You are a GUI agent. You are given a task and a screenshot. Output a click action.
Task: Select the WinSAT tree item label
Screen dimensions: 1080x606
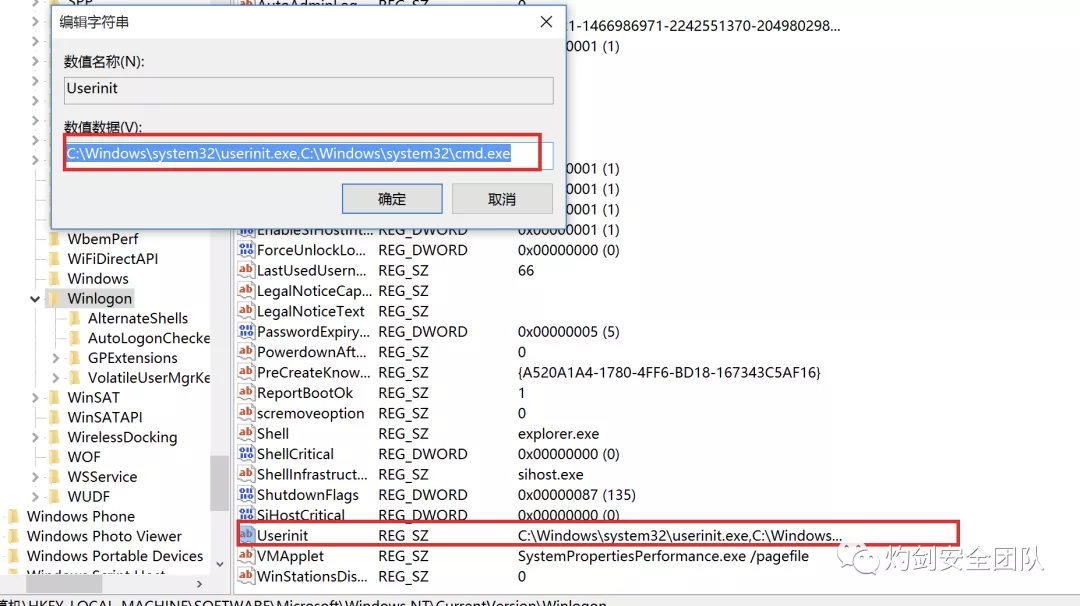(94, 398)
